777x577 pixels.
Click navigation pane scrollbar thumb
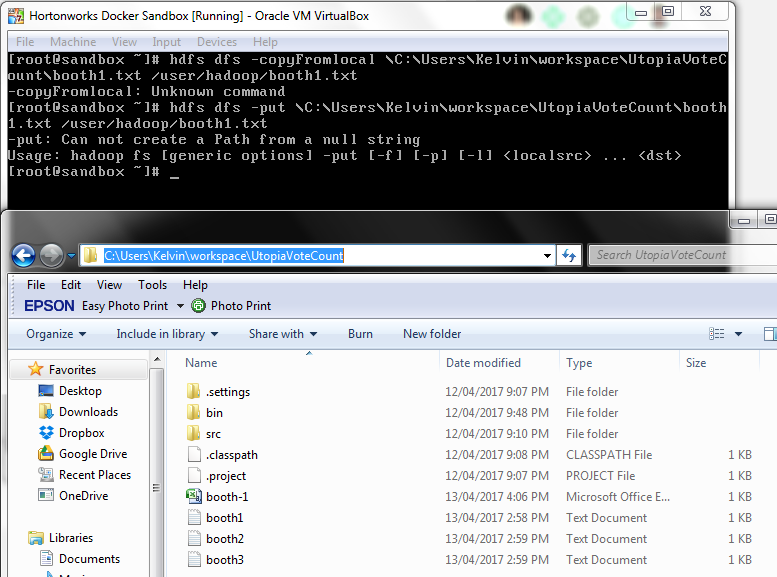click(x=157, y=488)
